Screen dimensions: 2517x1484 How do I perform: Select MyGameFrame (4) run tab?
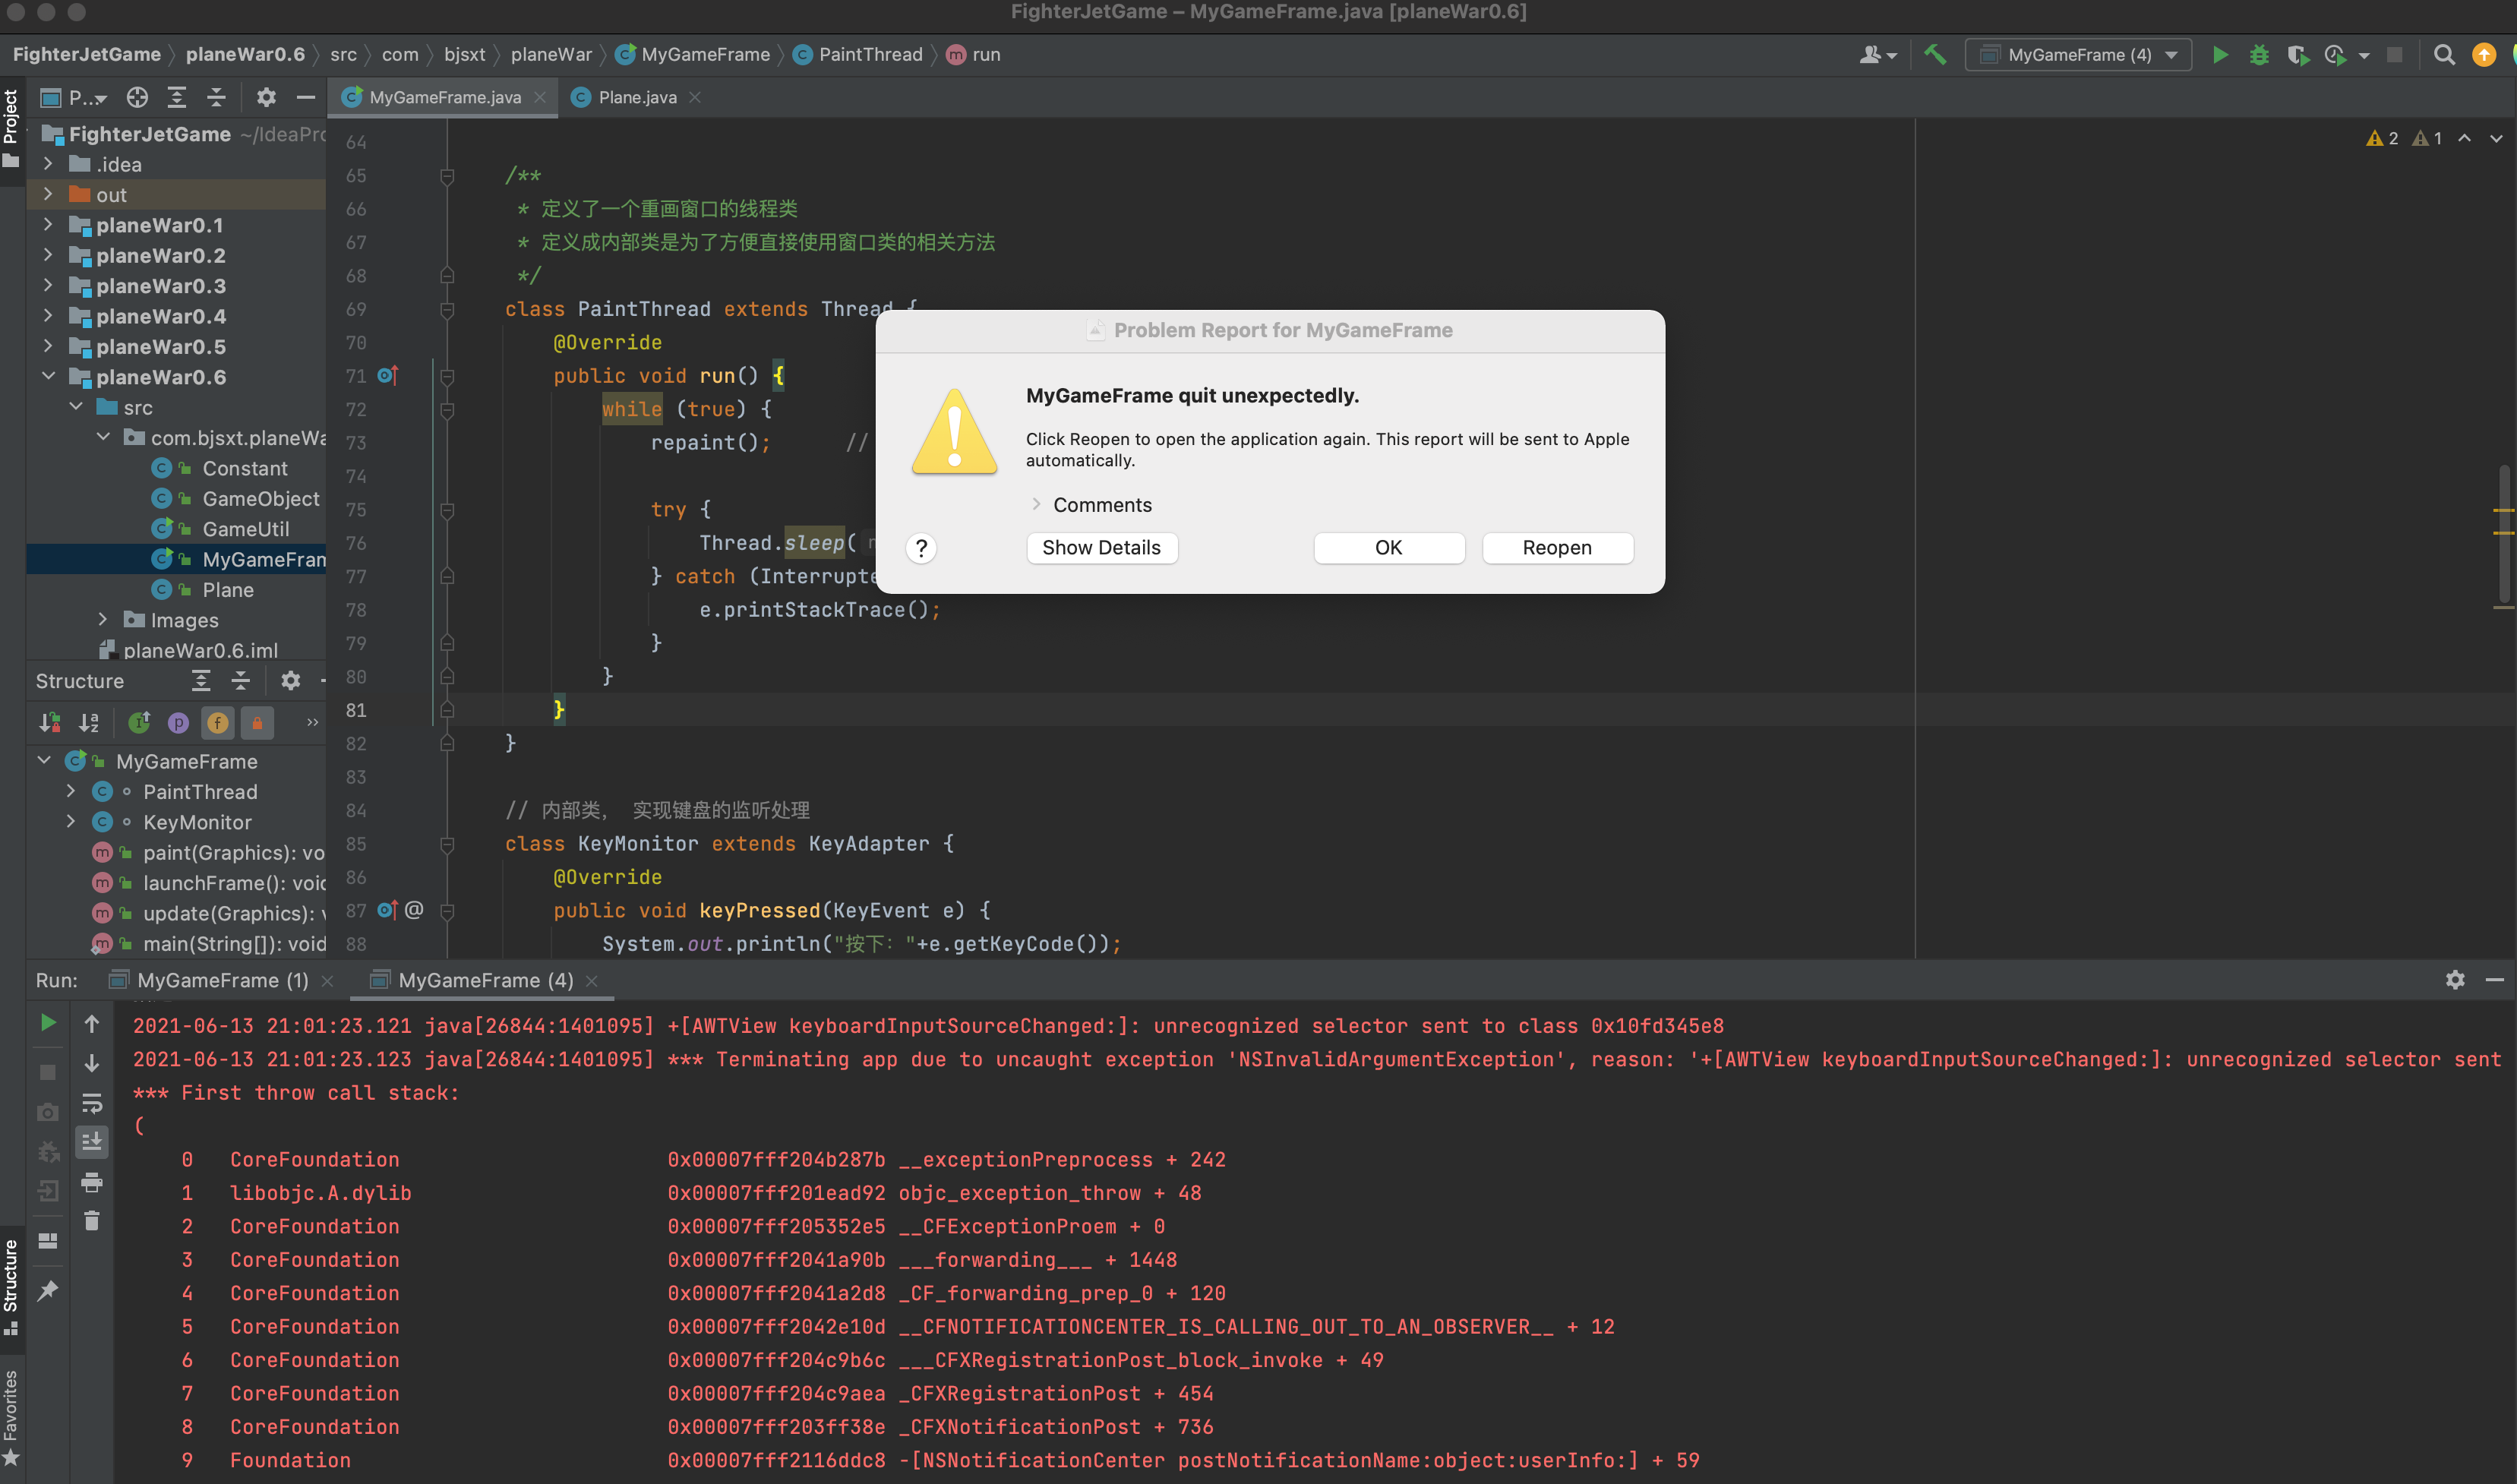(485, 980)
